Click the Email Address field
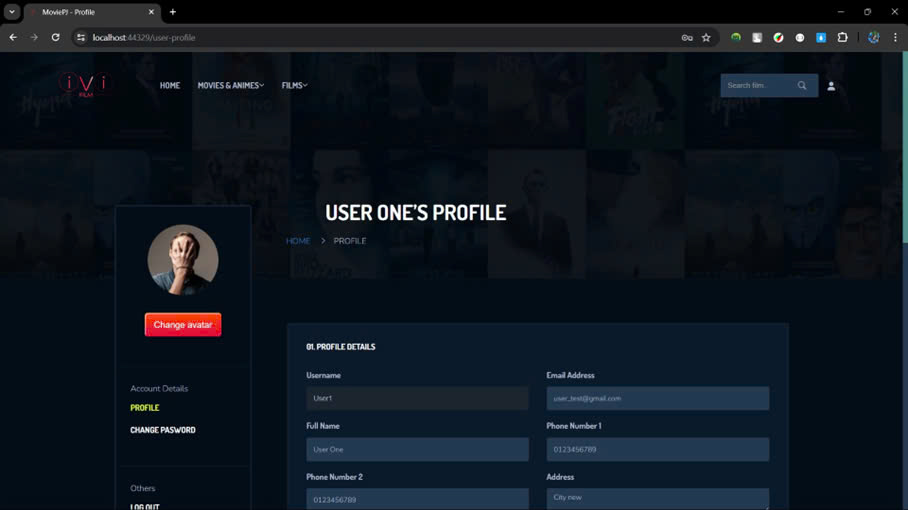 [658, 398]
